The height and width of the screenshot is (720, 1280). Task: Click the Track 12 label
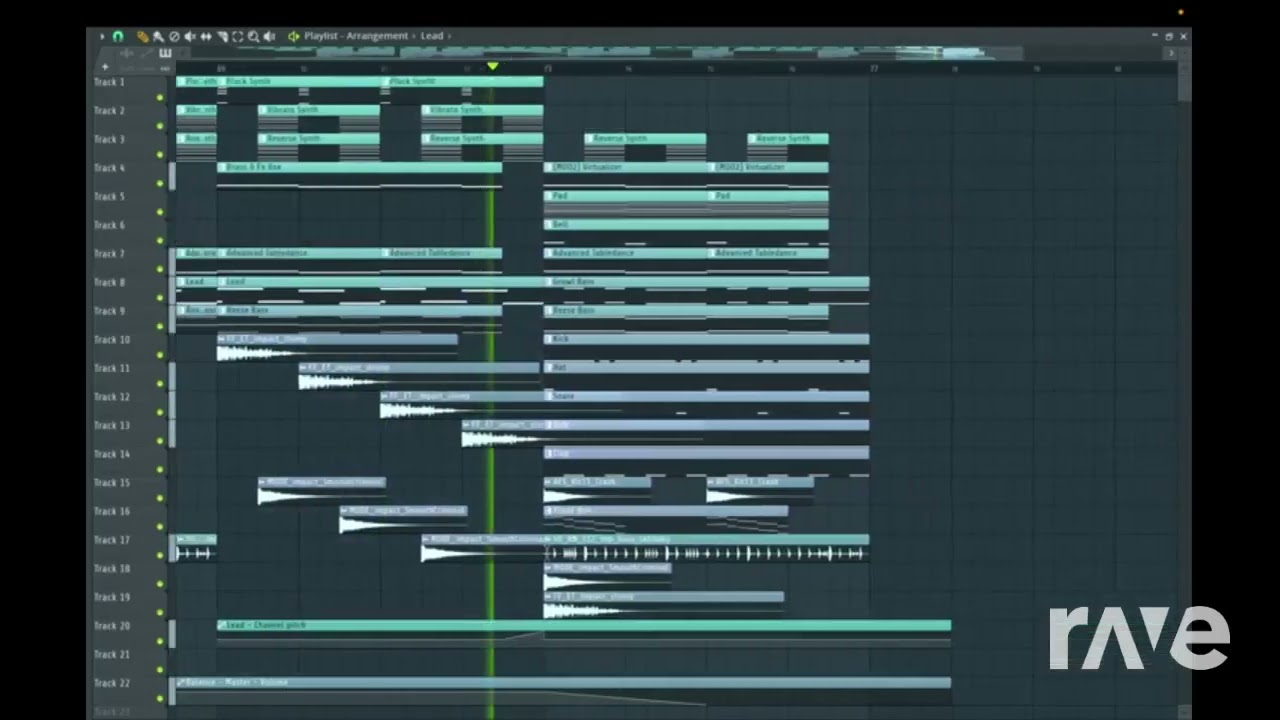point(112,397)
